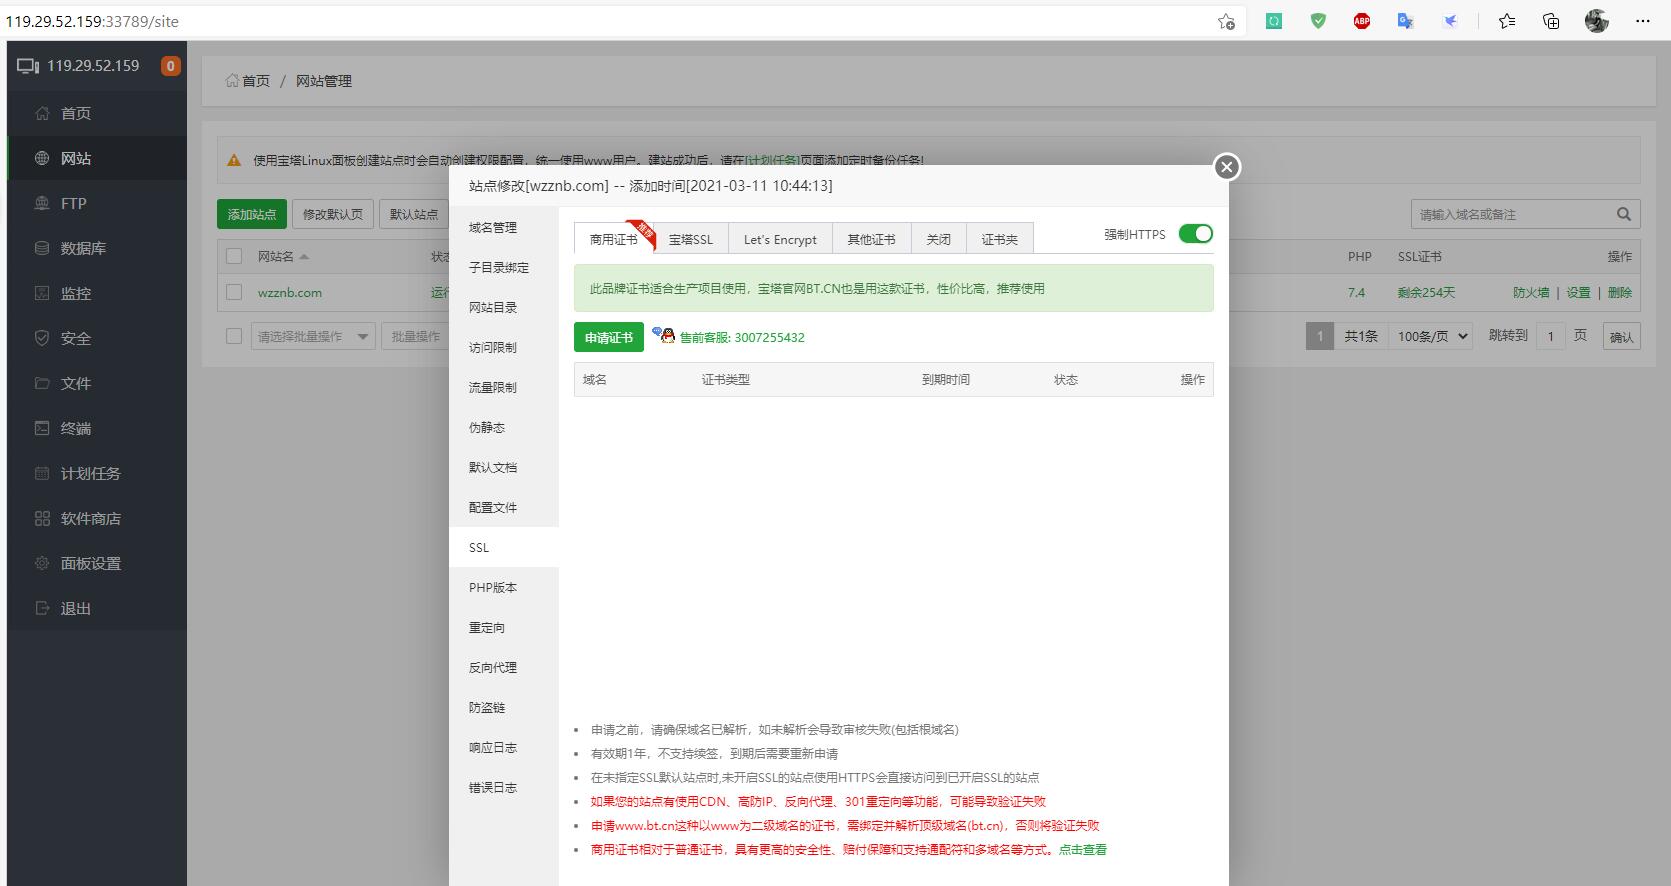Screen dimensions: 1671x886
Task: Check the checkbox beside batch operation selector
Action: click(x=234, y=336)
